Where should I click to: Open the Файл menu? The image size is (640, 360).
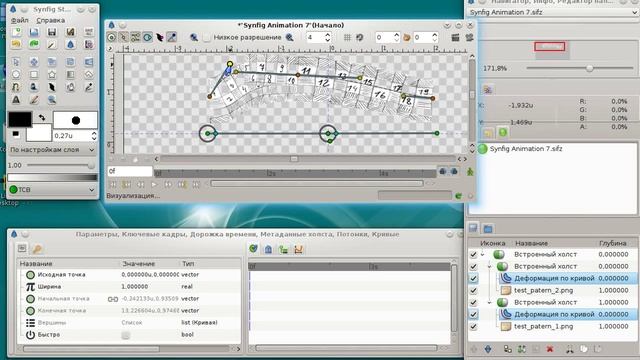coord(19,20)
